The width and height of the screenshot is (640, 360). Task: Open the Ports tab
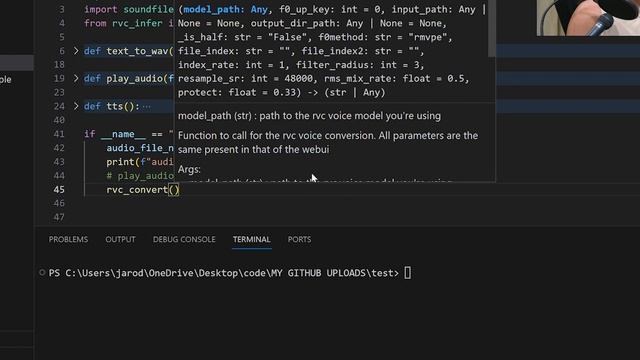pos(299,240)
